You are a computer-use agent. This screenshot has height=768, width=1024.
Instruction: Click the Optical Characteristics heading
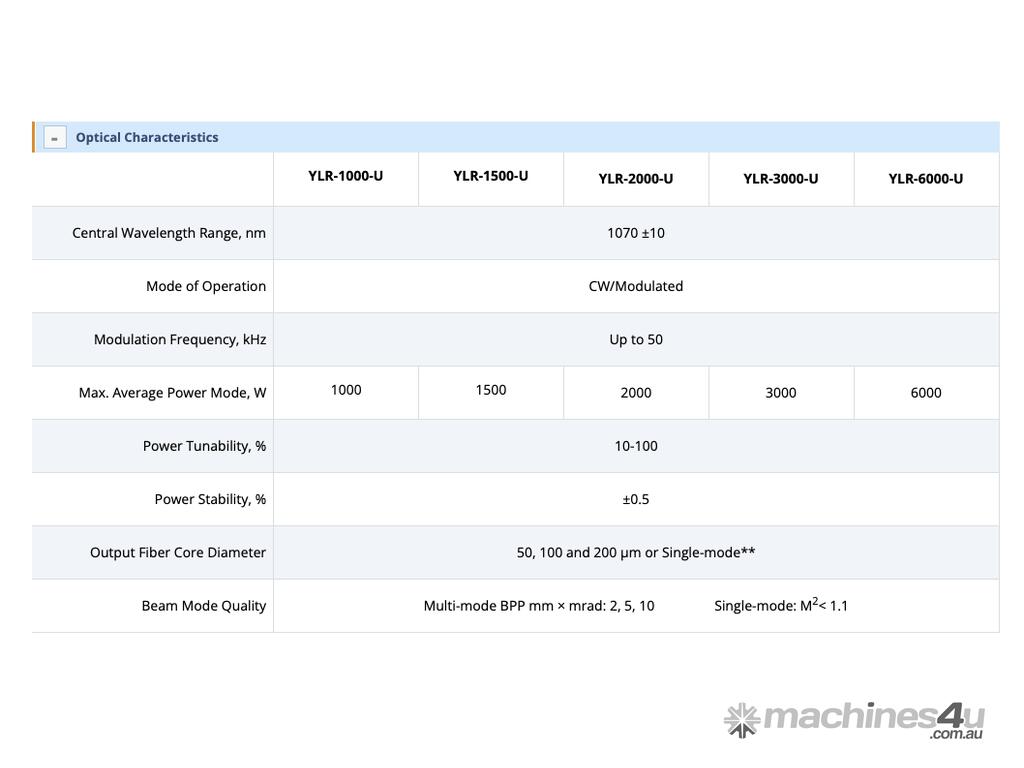coord(147,138)
